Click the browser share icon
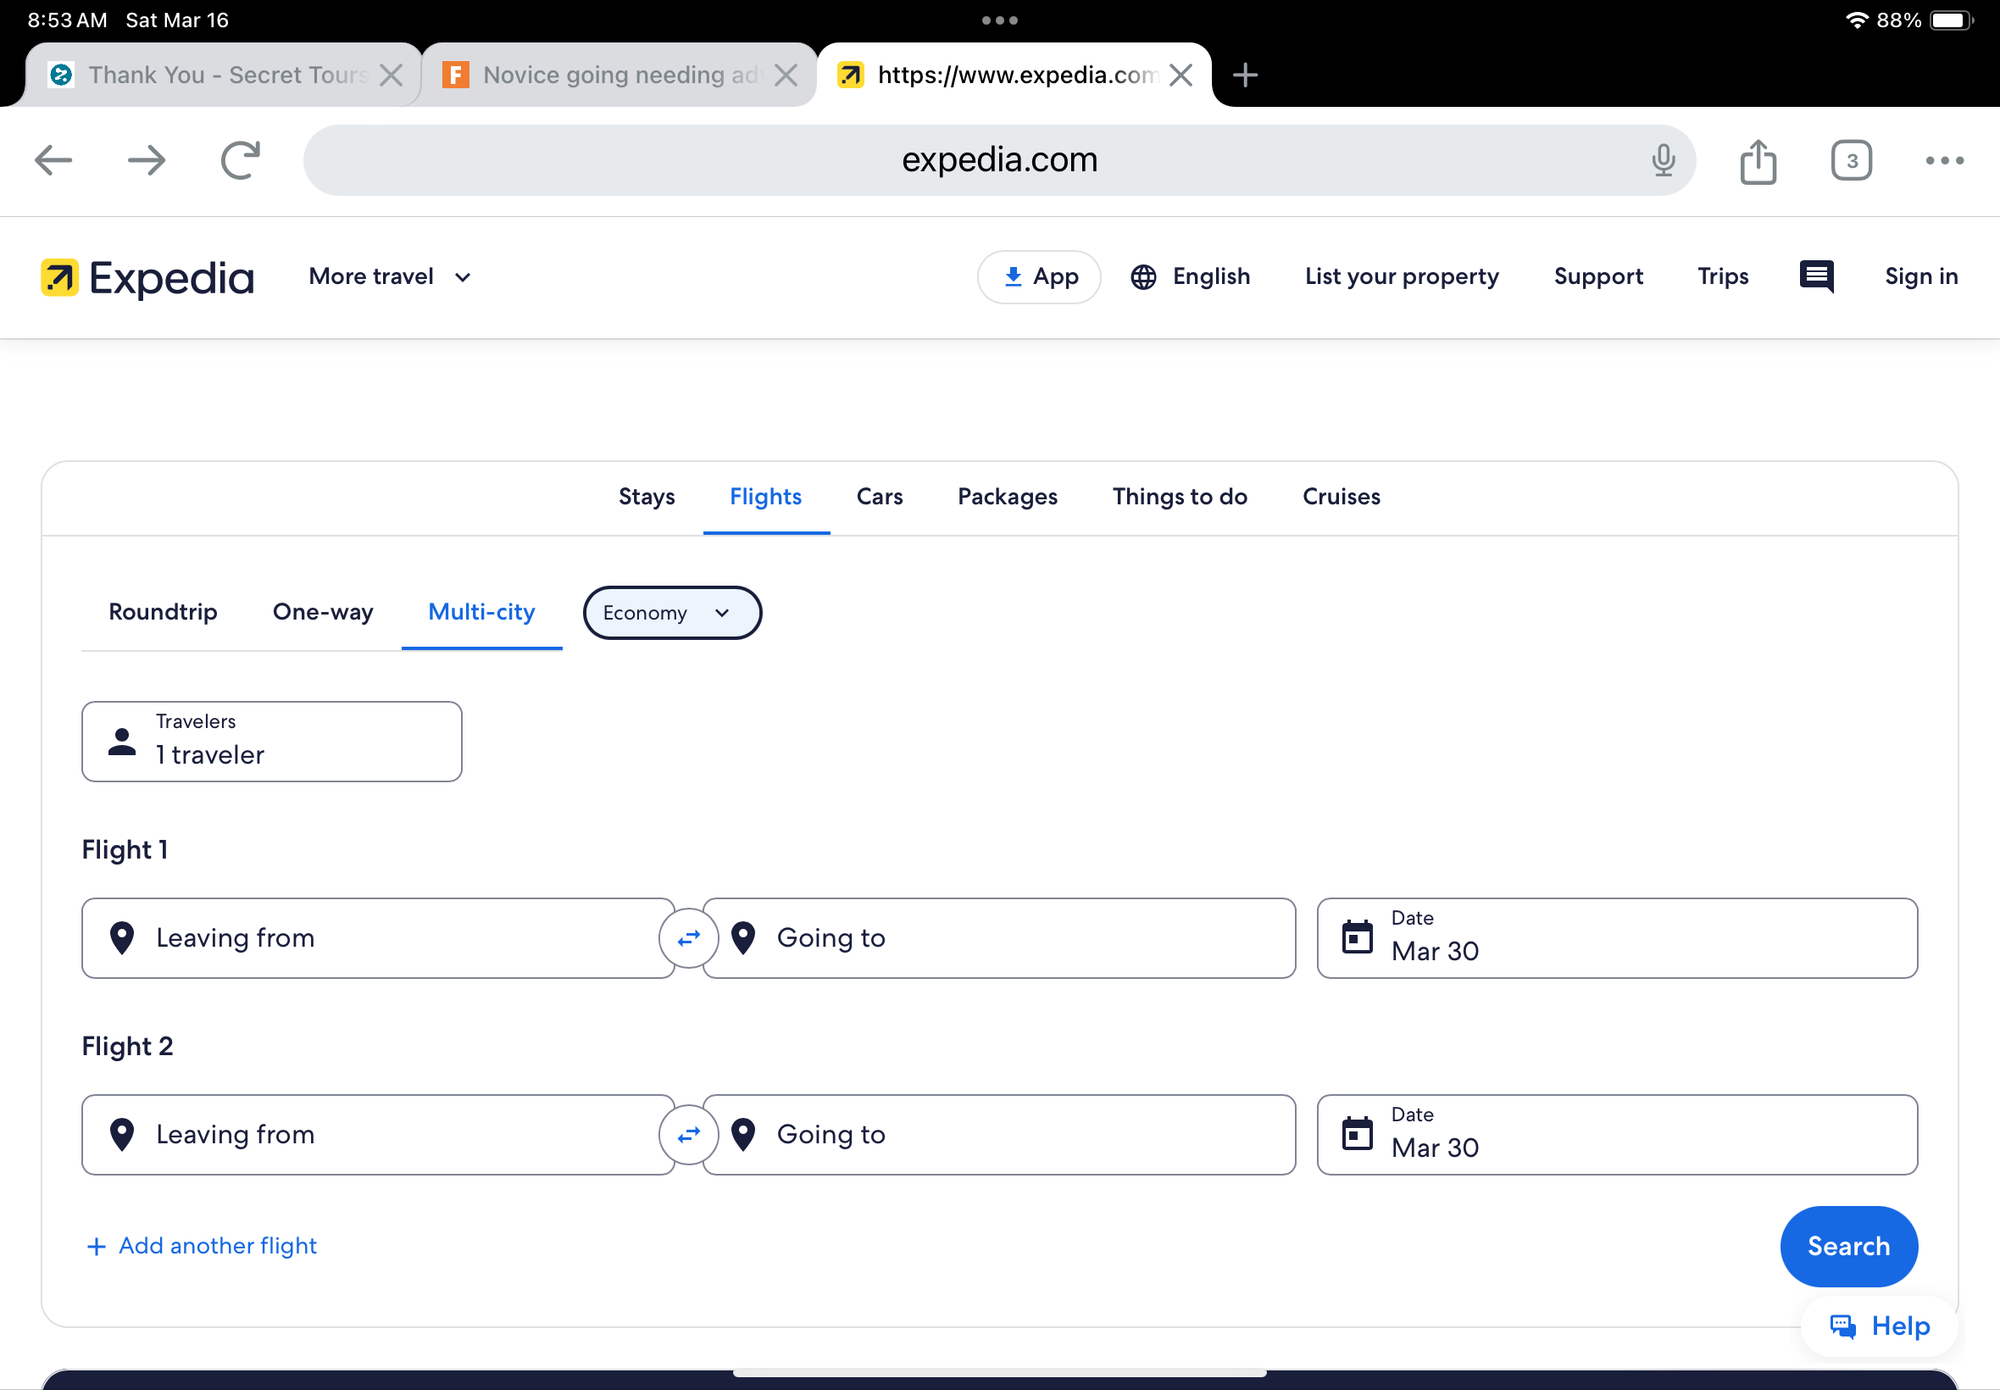 tap(1758, 161)
